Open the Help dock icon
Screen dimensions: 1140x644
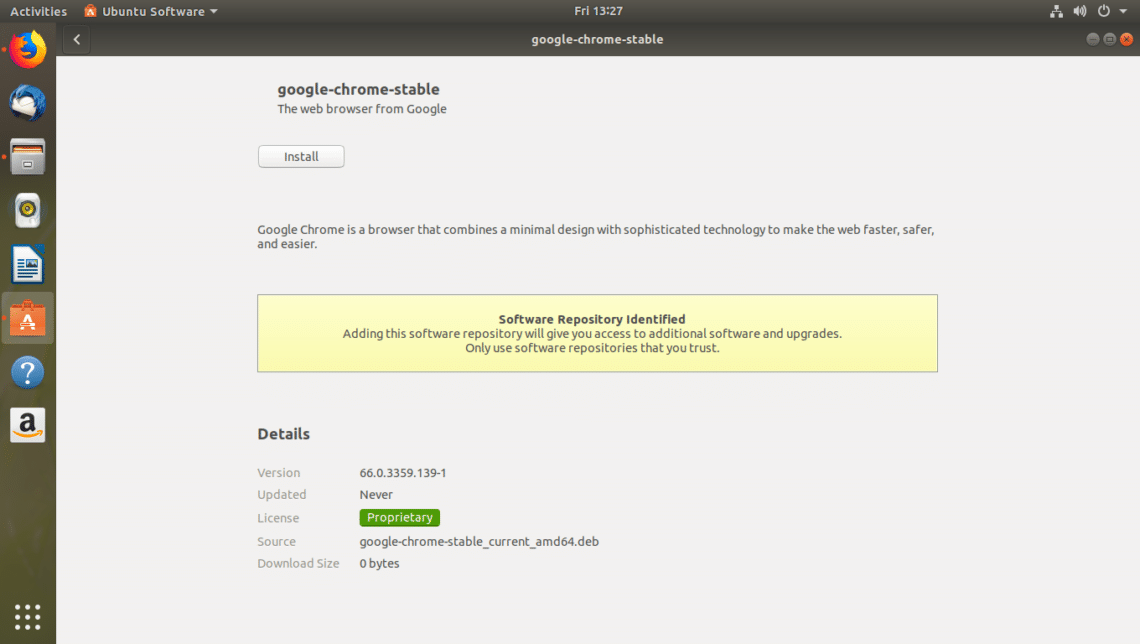tap(28, 373)
